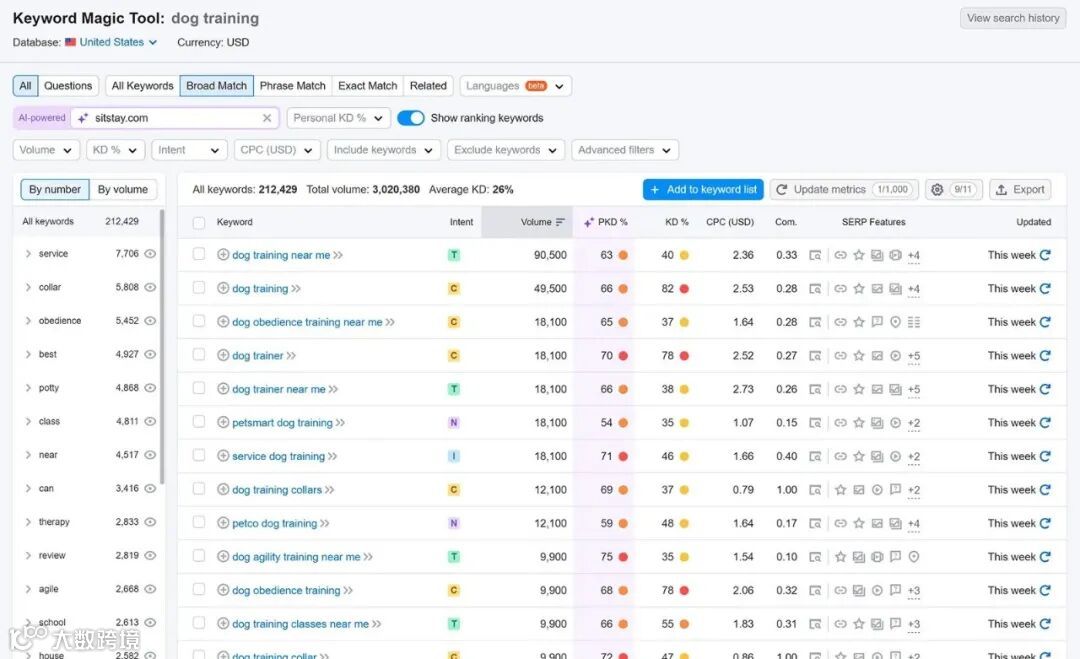
Task: Select all keywords header checkbox
Action: point(199,222)
